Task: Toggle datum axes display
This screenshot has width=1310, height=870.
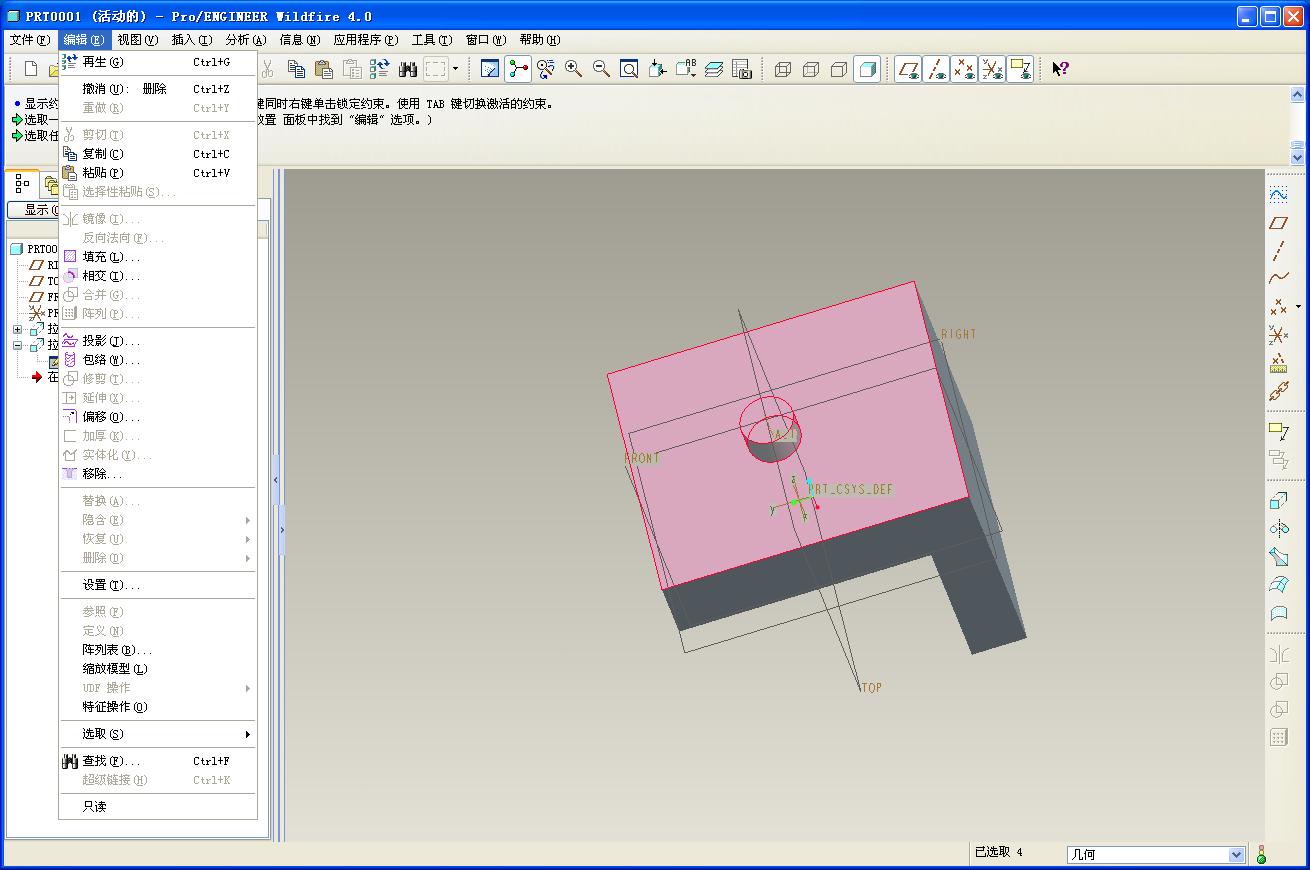Action: point(936,69)
